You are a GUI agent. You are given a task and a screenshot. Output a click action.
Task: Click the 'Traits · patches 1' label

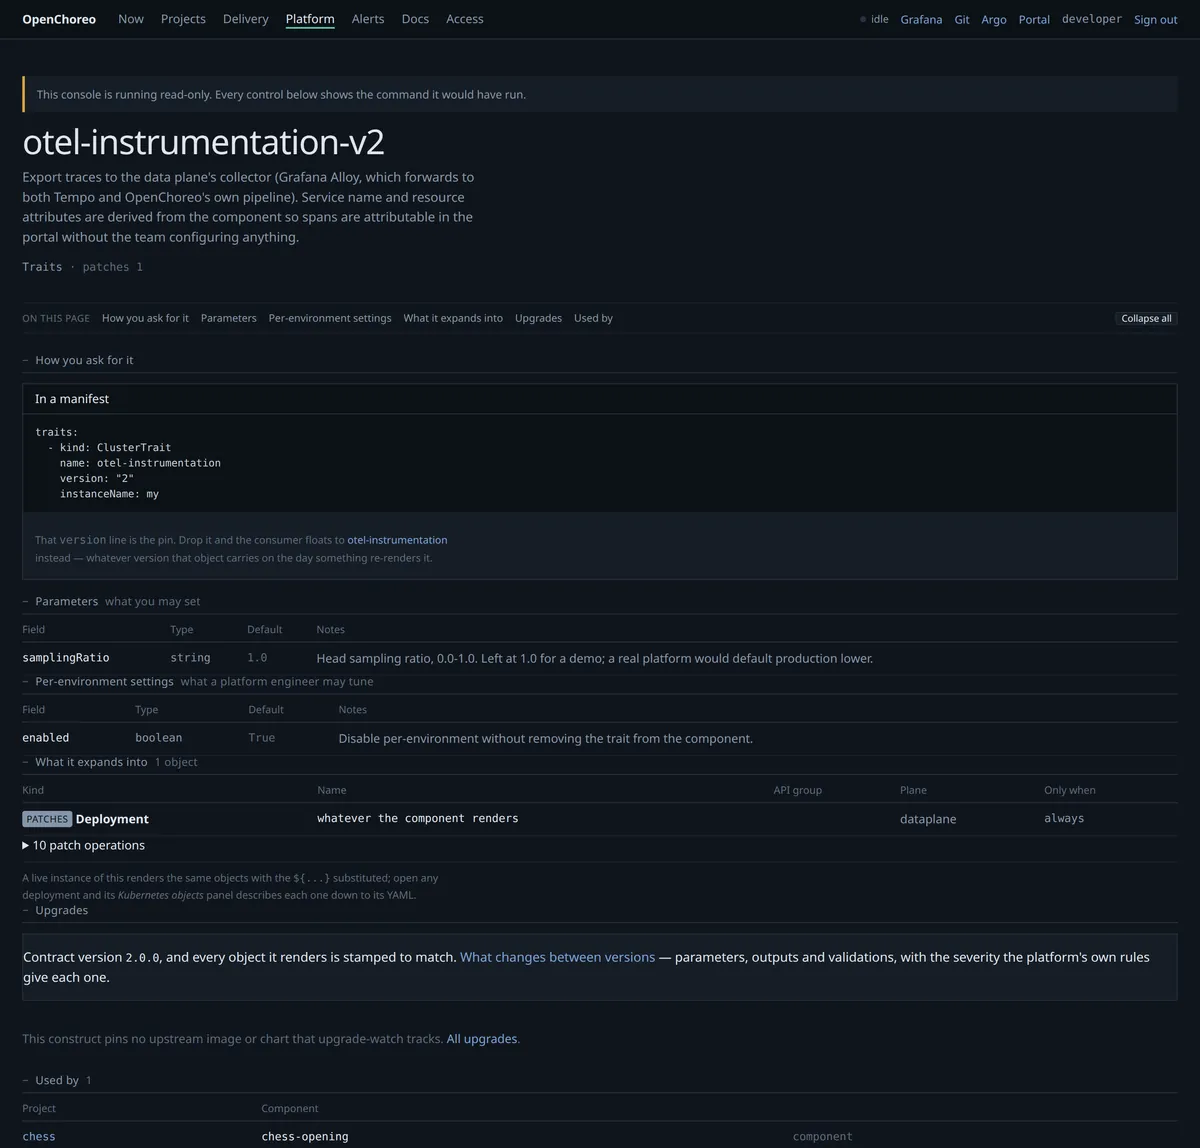tap(83, 267)
